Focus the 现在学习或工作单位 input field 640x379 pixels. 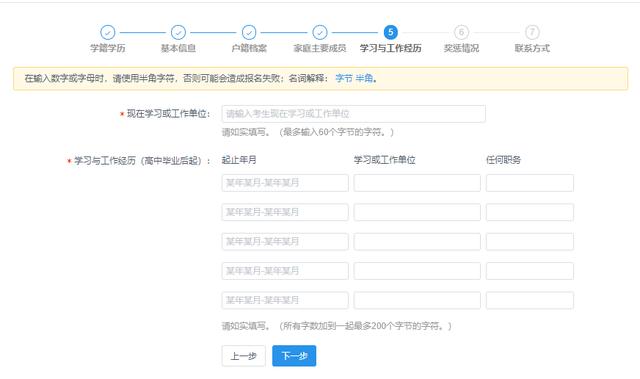353,114
